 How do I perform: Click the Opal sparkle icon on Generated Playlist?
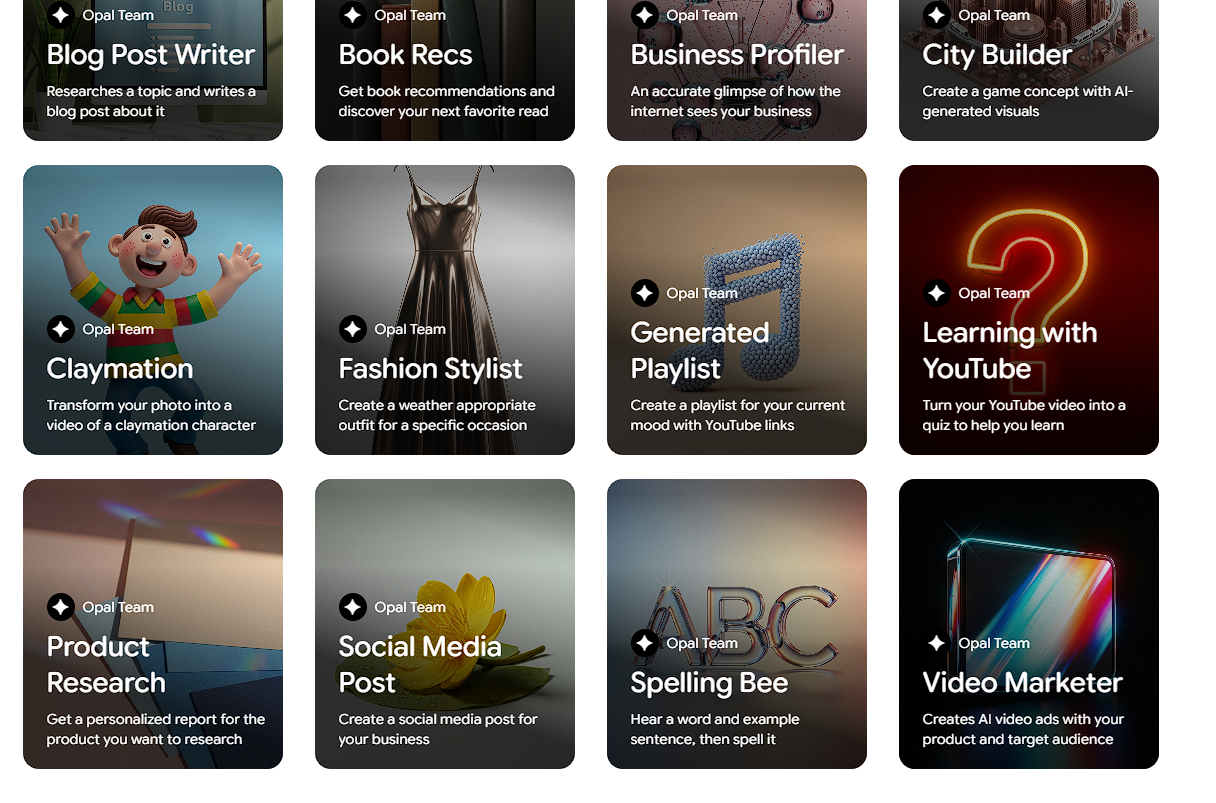tap(645, 293)
